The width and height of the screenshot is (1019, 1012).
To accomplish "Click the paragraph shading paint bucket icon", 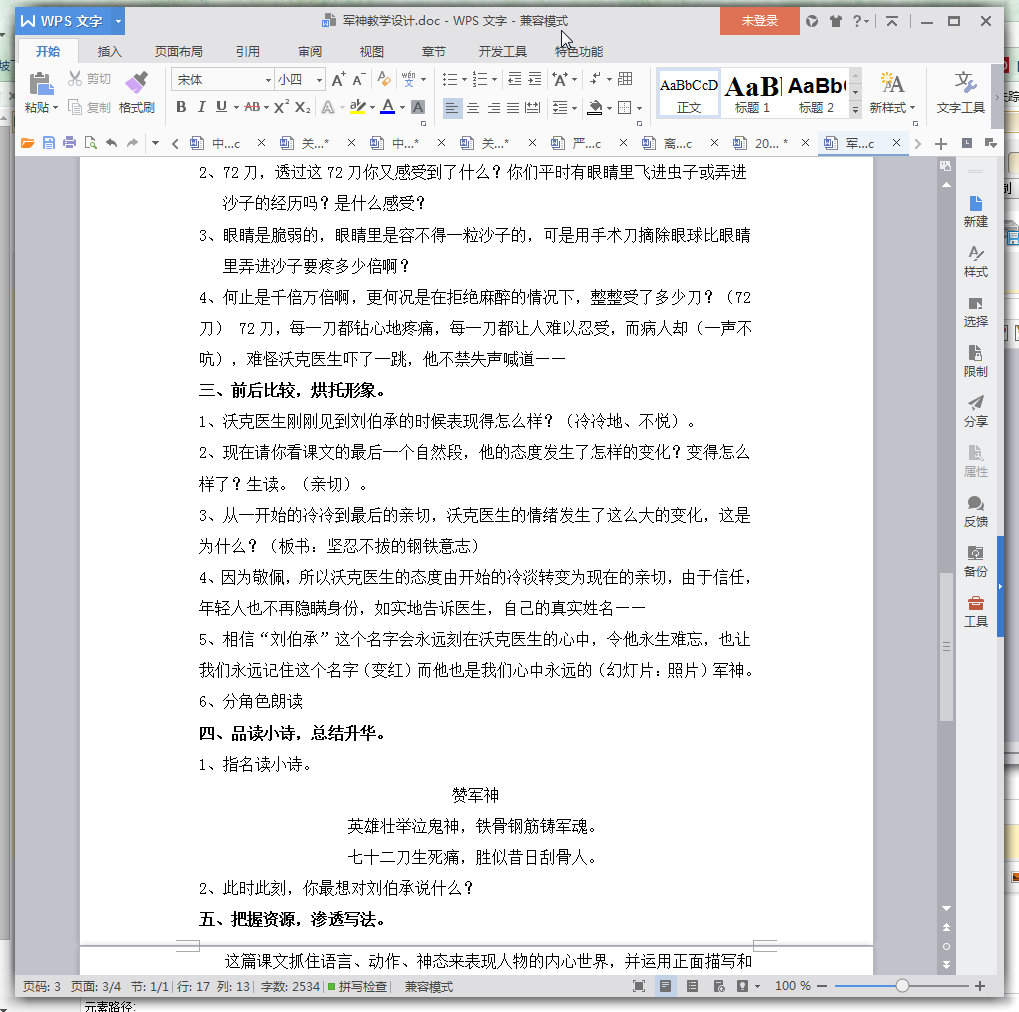I will point(595,107).
